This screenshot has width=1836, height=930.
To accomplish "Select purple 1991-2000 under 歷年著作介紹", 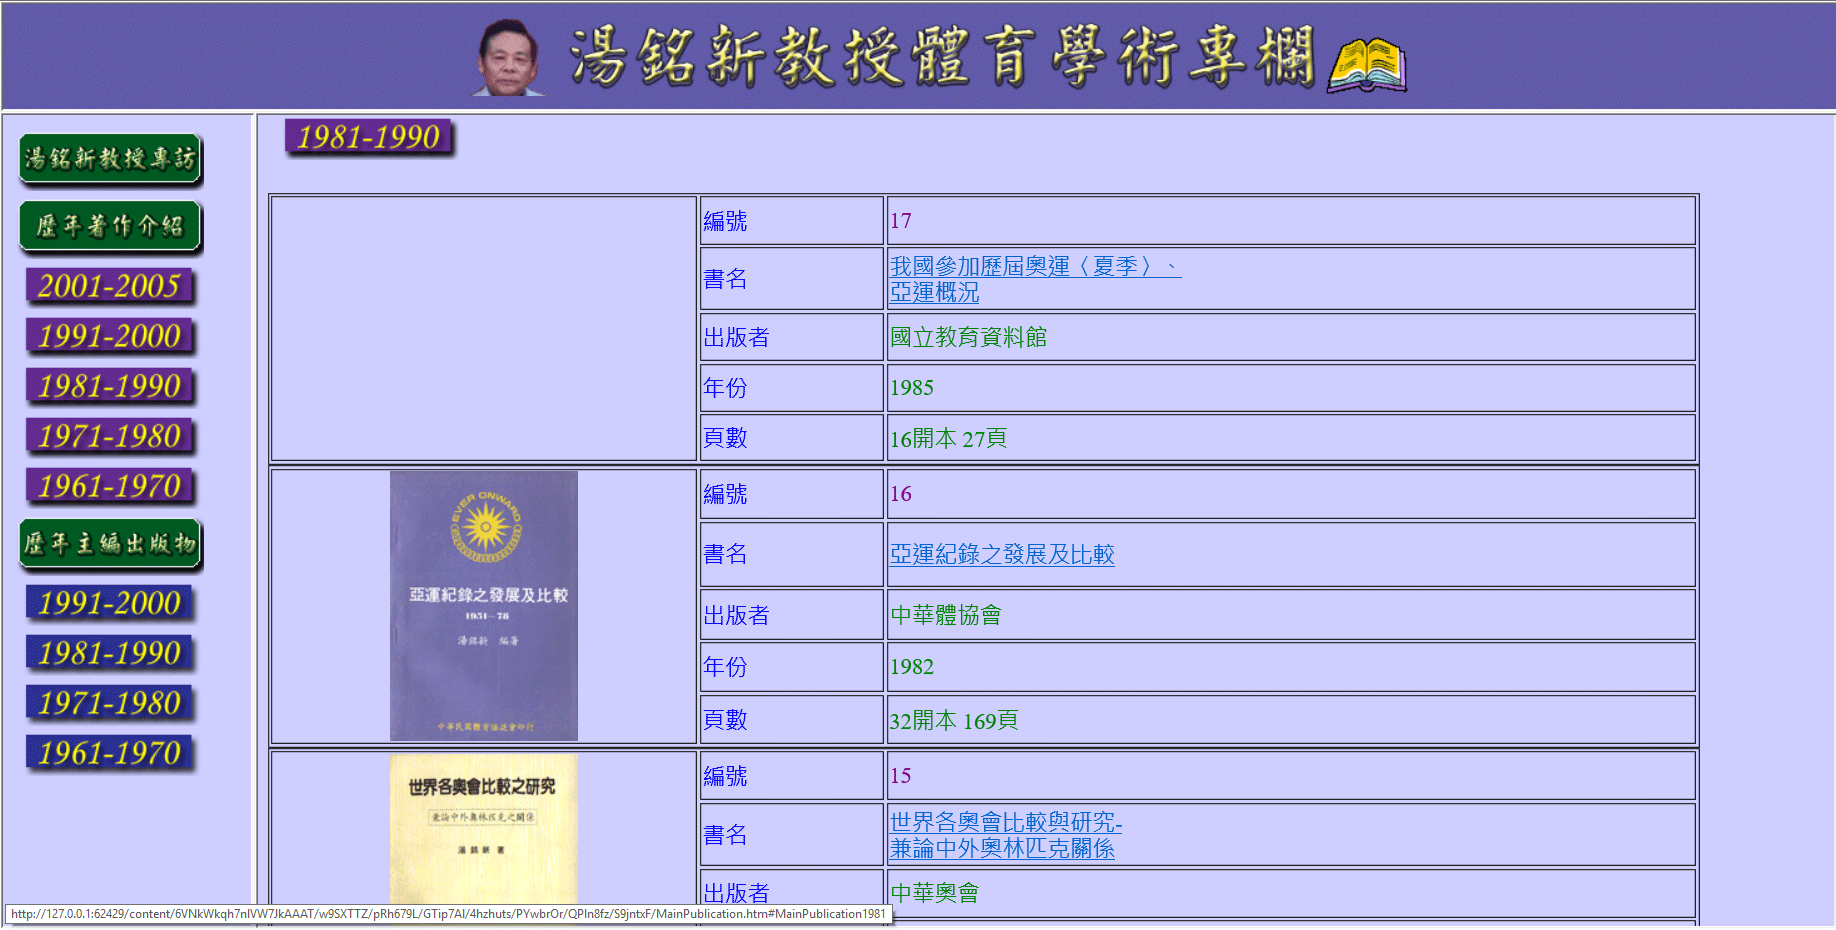I will pyautogui.click(x=110, y=337).
